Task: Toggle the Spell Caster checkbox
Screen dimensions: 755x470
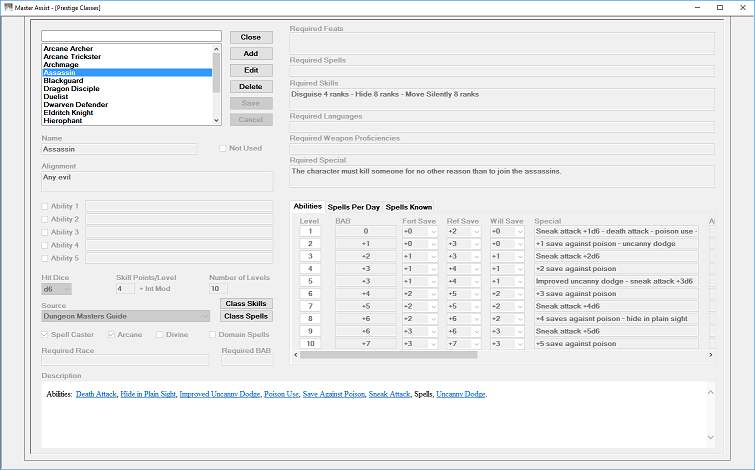Action: coord(45,334)
